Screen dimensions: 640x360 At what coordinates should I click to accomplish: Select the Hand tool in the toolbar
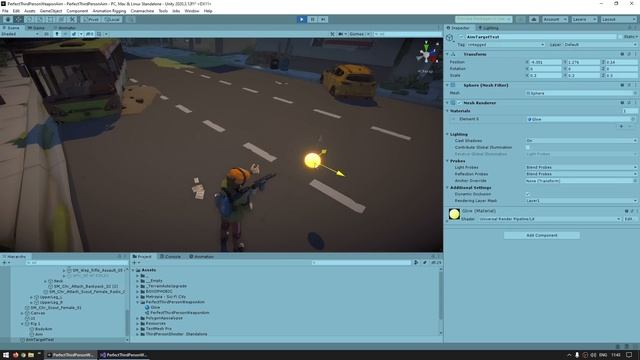pyautogui.click(x=8, y=19)
